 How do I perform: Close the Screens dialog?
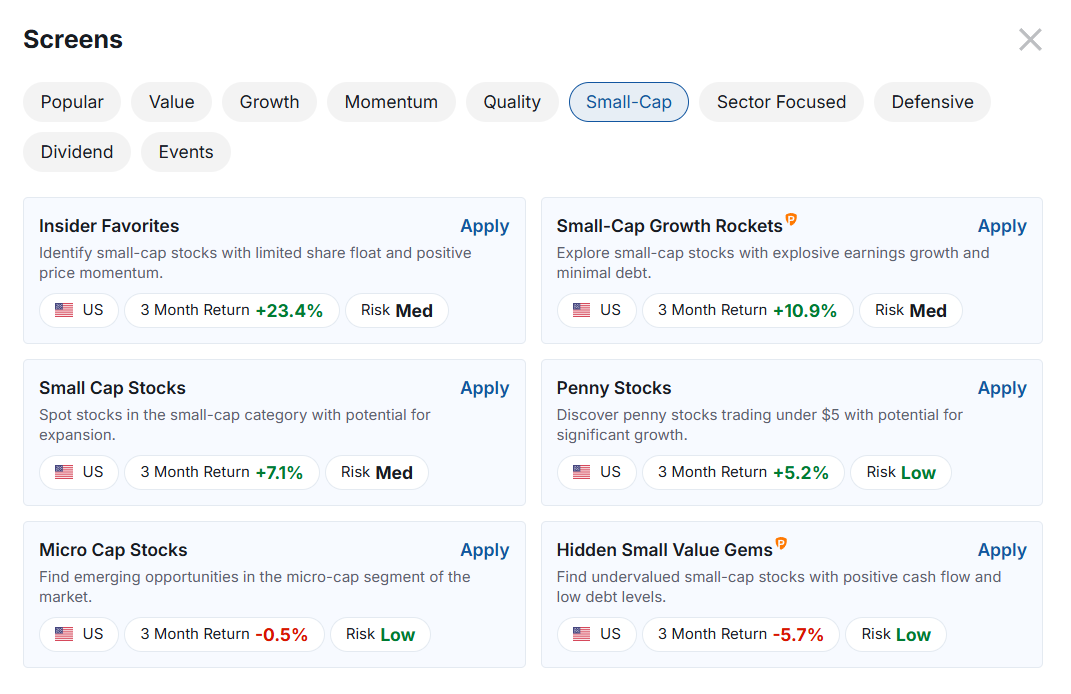1030,39
